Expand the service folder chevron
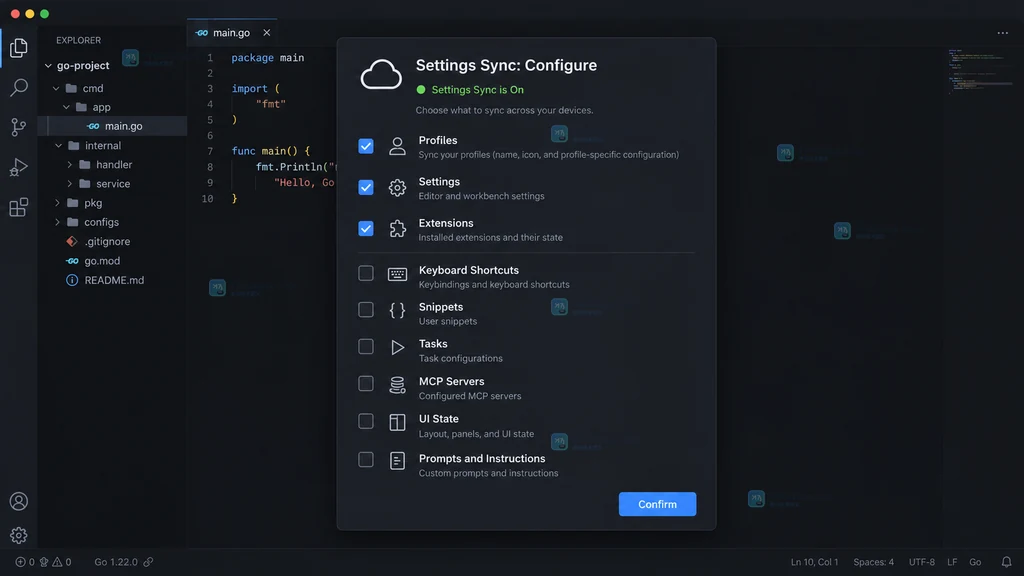 pyautogui.click(x=69, y=184)
